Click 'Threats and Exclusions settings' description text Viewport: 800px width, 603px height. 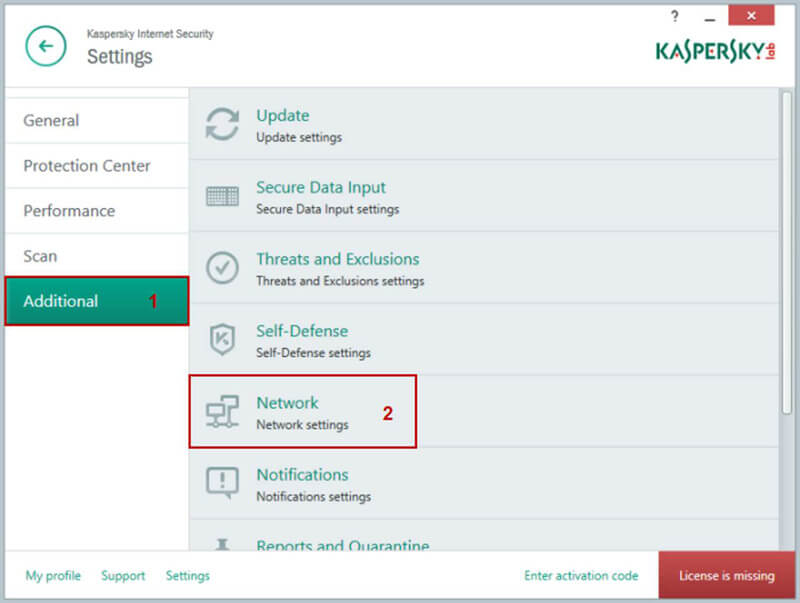click(340, 282)
